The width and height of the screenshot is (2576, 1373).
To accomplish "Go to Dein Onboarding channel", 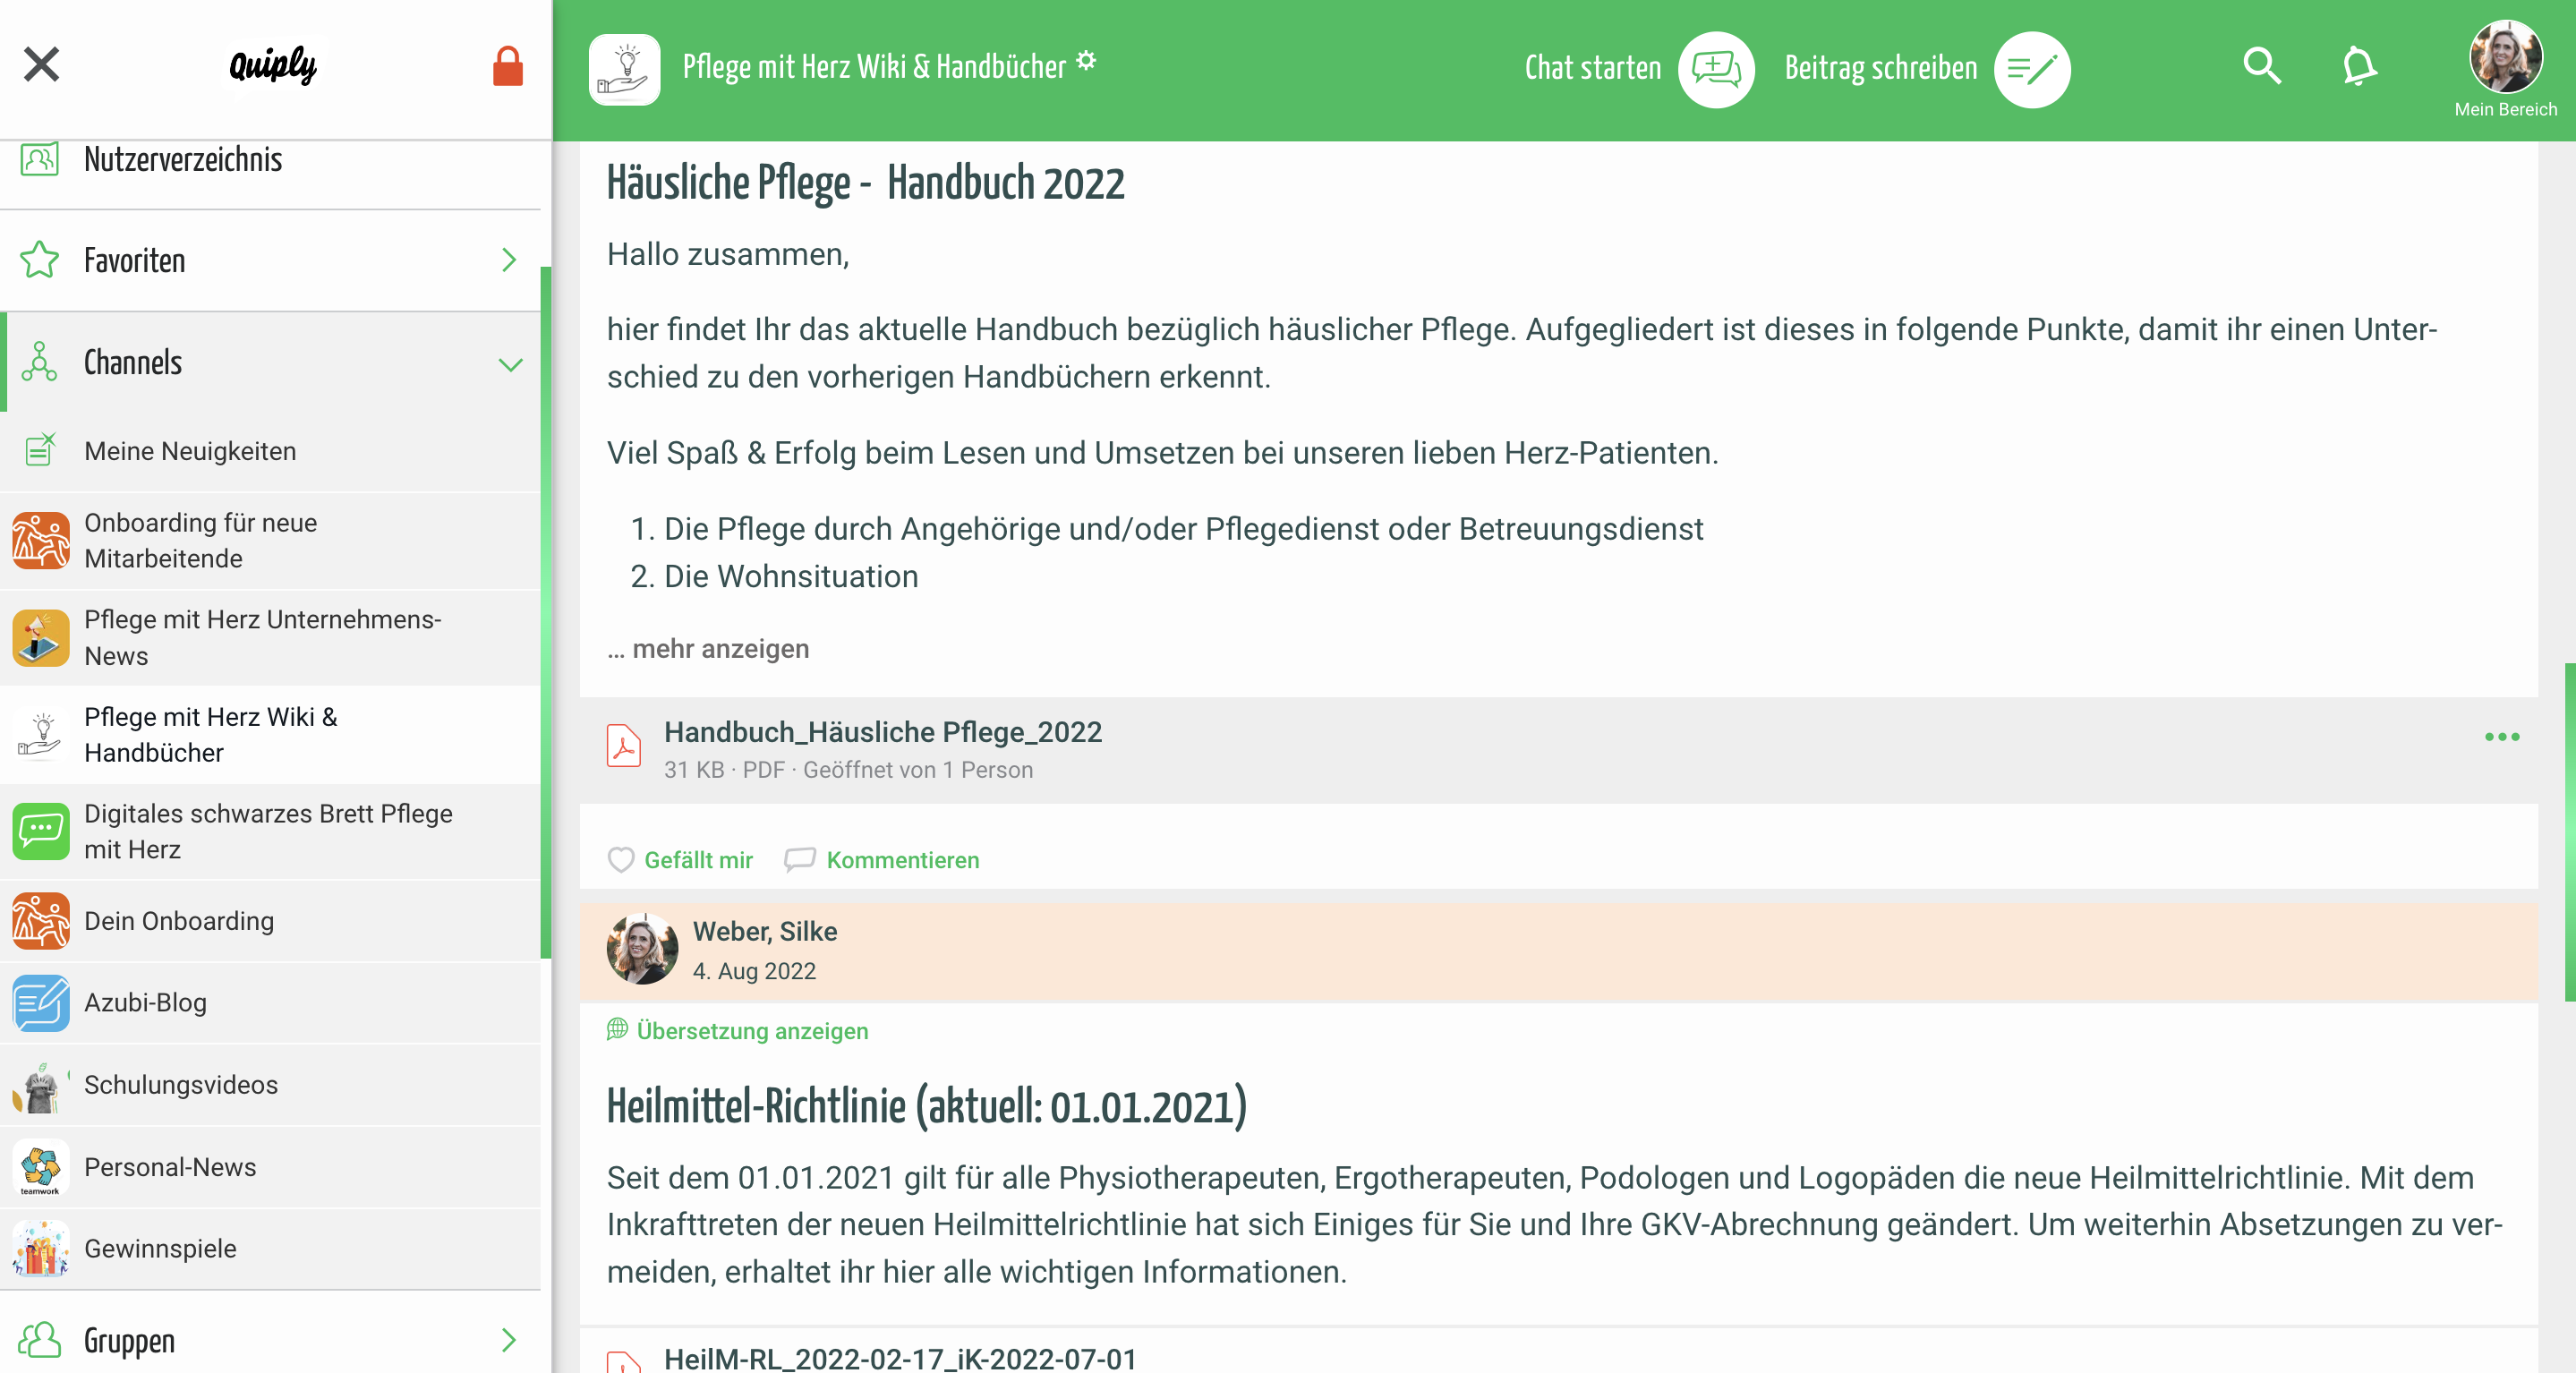I will click(270, 921).
